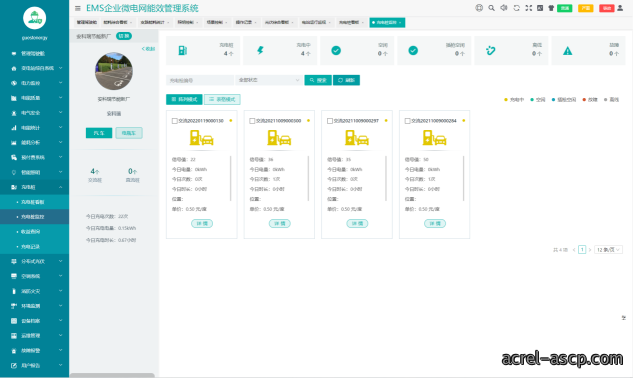The width and height of the screenshot is (633, 378).
Task: Click the teal search button
Action: (318, 80)
